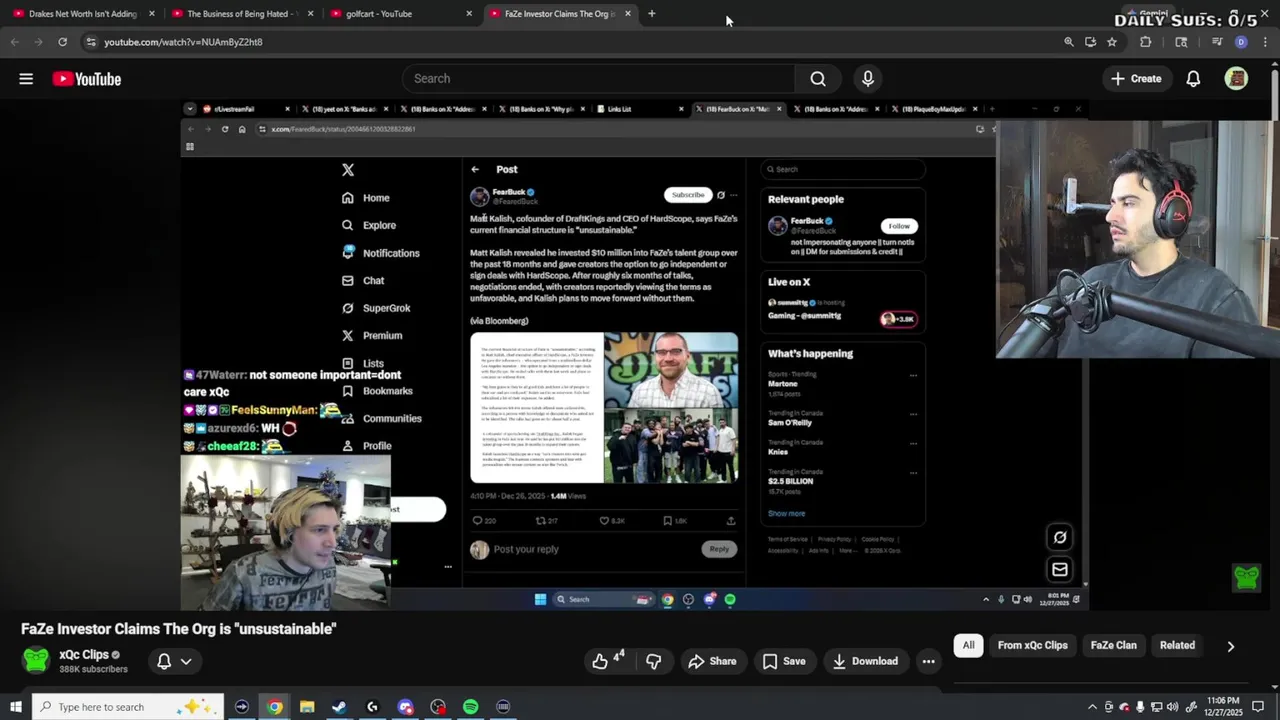Open Chrome media controls icon
The width and height of the screenshot is (1280, 720).
point(1217,42)
